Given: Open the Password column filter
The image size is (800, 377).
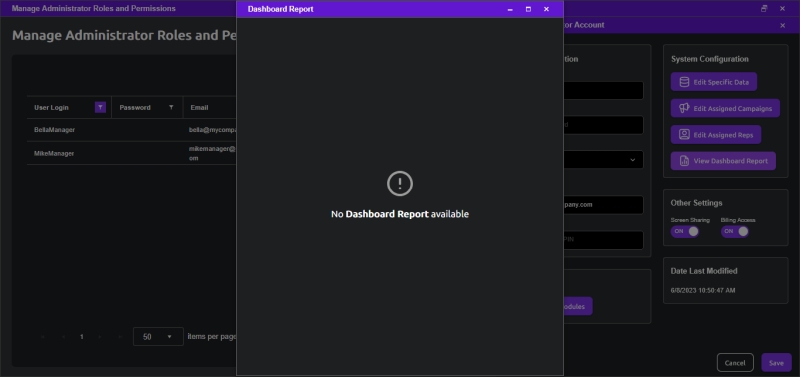Looking at the screenshot, I should coord(171,107).
